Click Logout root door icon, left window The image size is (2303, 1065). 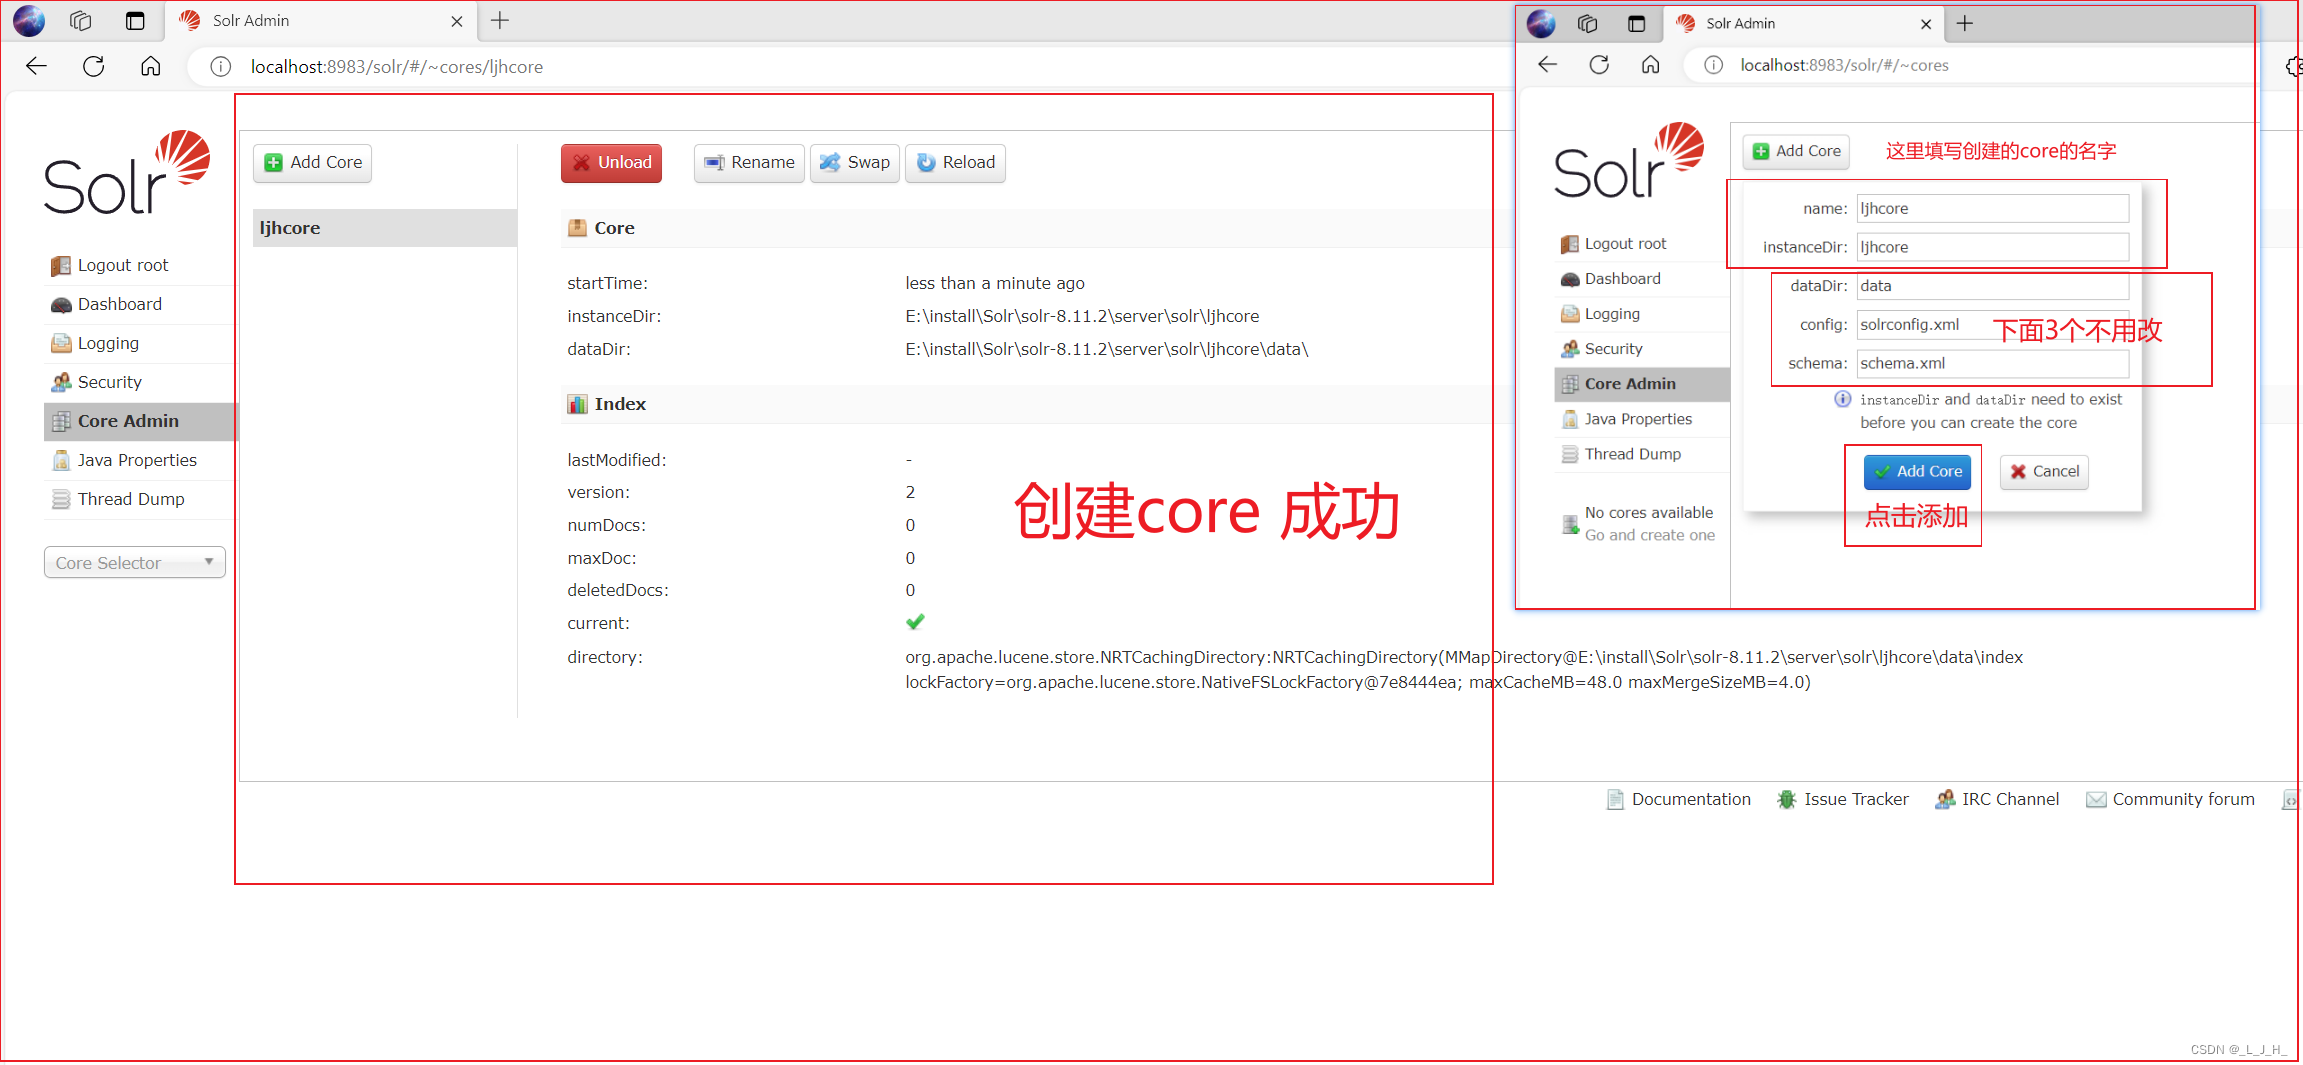(61, 265)
